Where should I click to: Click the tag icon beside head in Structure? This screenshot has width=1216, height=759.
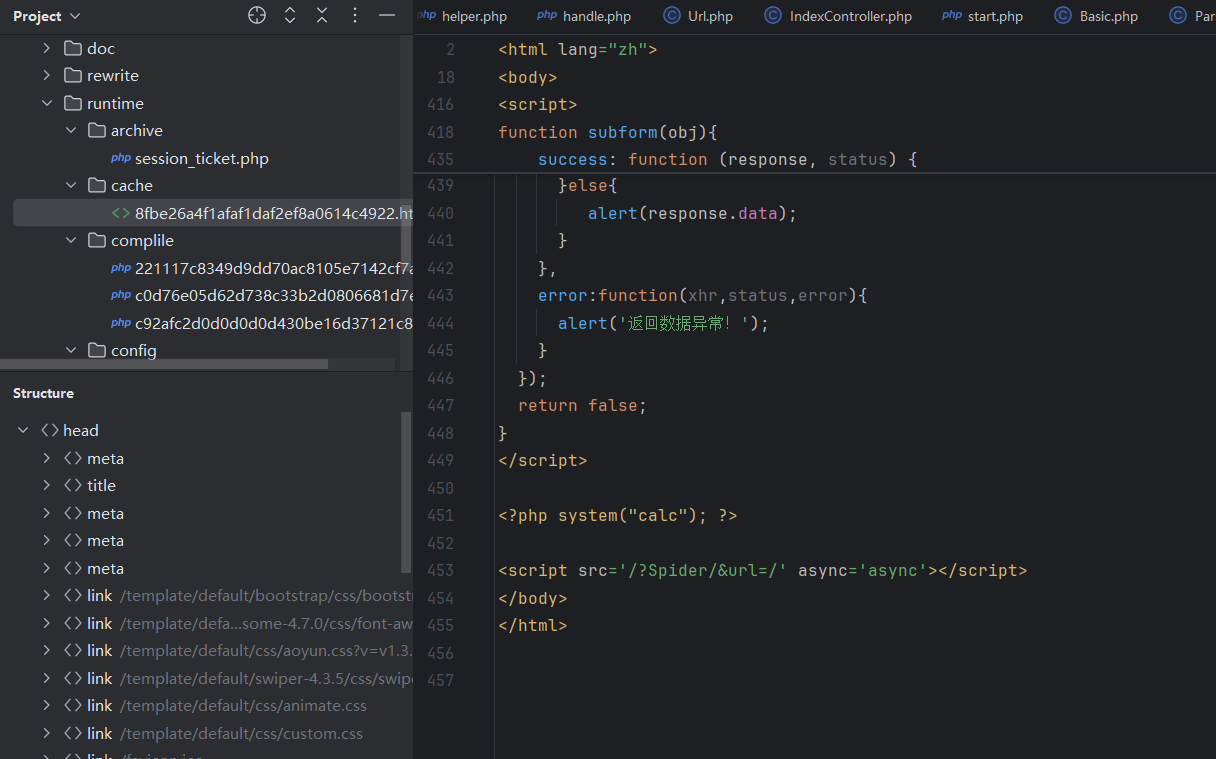pyautogui.click(x=49, y=430)
